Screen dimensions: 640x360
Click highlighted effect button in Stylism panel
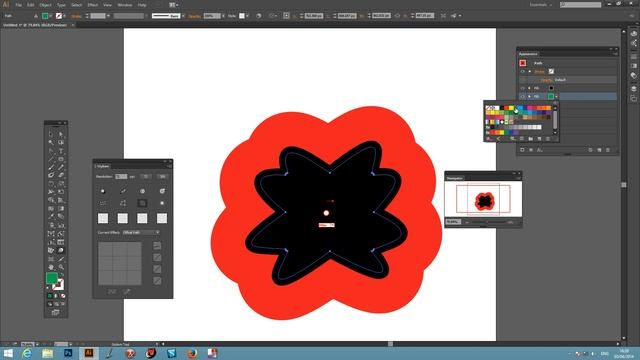pyautogui.click(x=142, y=203)
